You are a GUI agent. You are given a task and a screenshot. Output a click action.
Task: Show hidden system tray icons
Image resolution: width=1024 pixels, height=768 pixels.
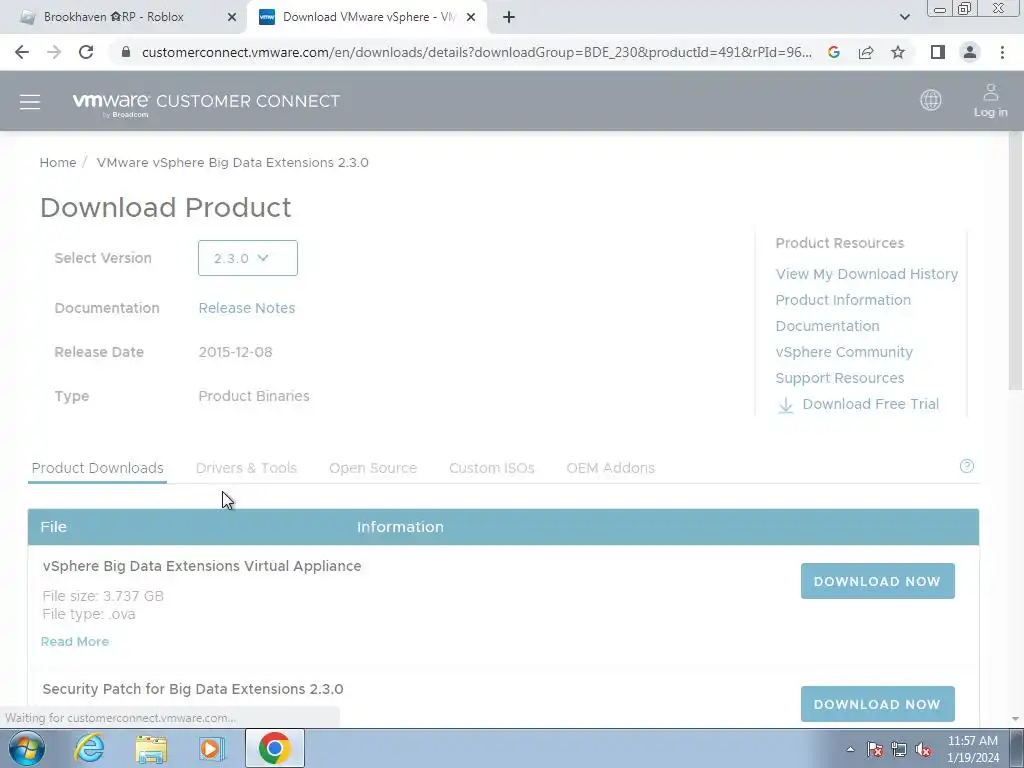pos(850,750)
